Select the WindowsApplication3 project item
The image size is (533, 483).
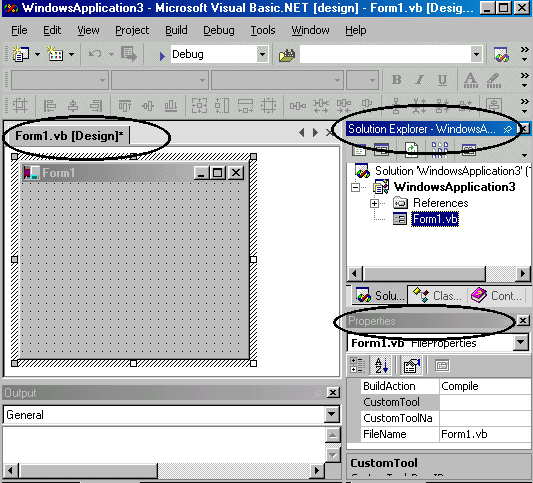pos(454,187)
